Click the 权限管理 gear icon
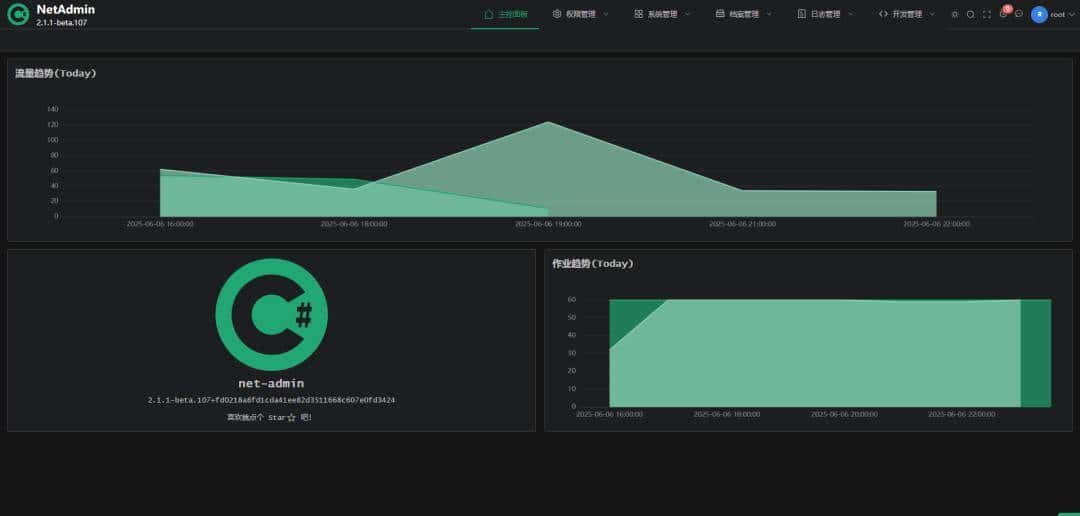Viewport: 1080px width, 516px height. click(x=557, y=15)
